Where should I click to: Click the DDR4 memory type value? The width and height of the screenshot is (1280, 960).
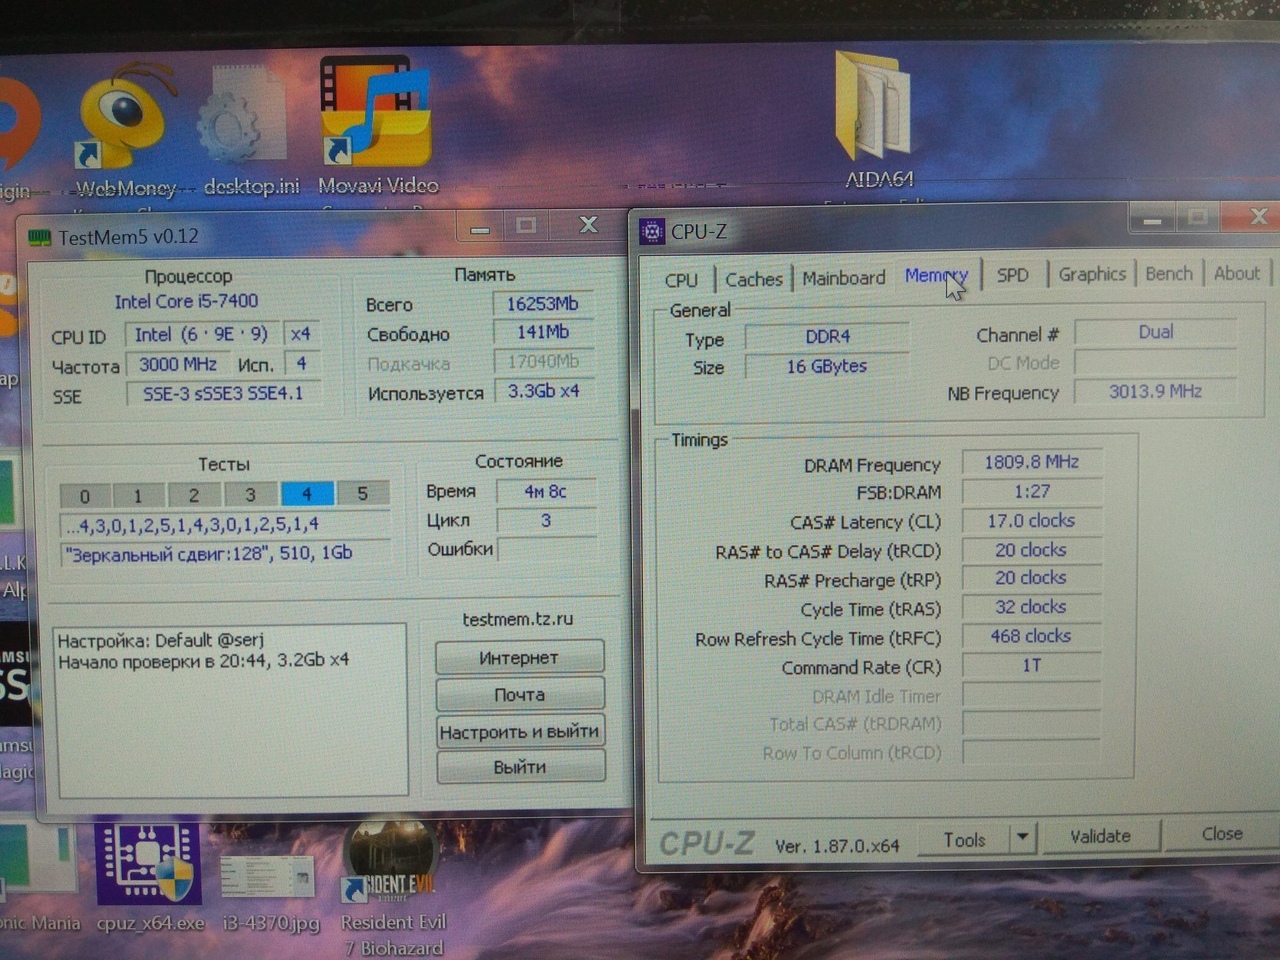pos(827,337)
